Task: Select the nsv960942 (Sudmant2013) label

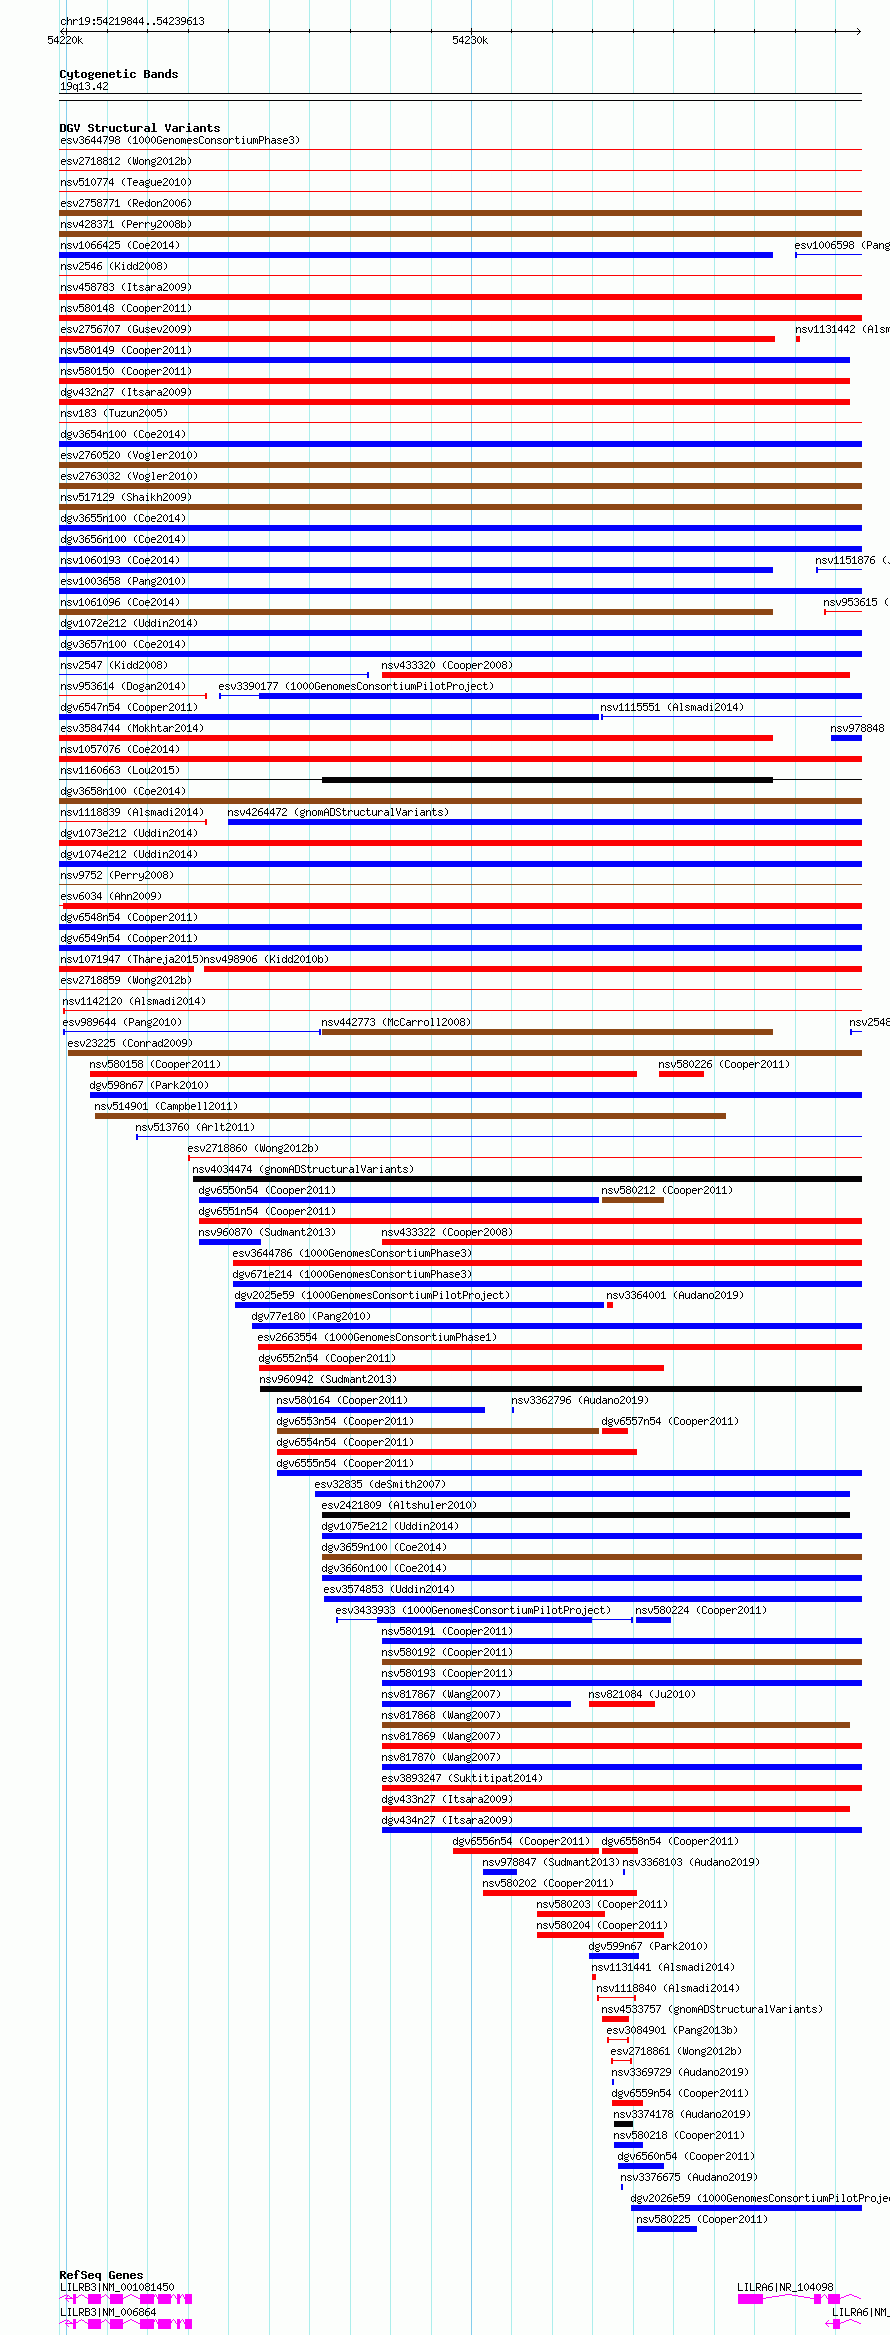Action: pos(328,1379)
